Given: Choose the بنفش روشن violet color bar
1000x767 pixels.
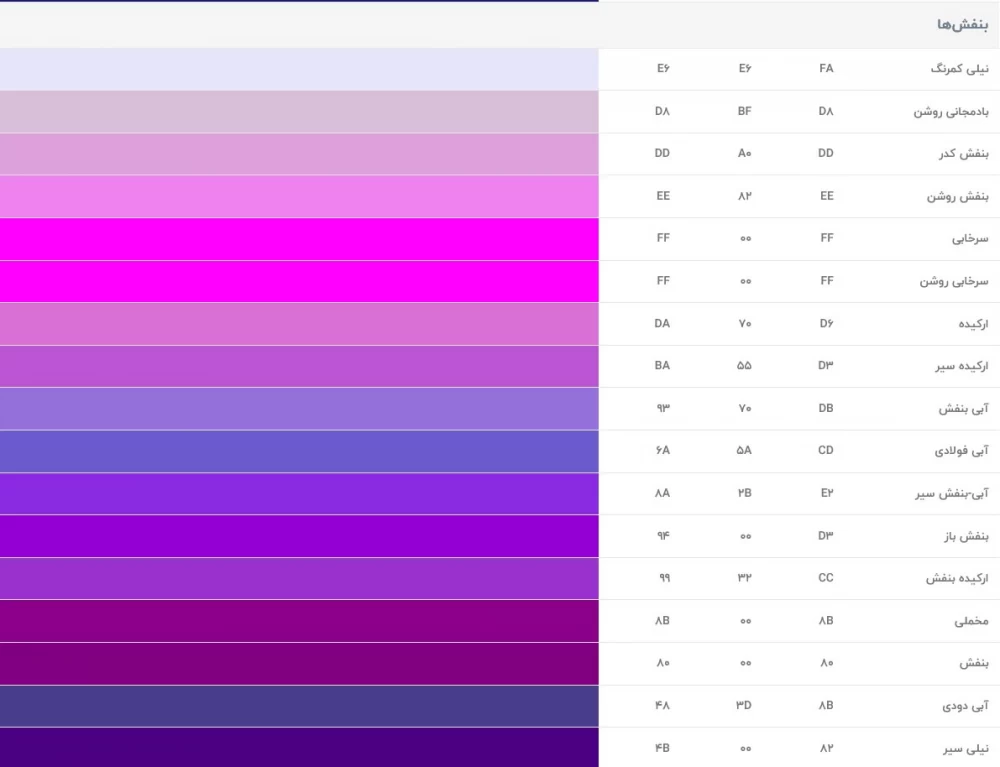Looking at the screenshot, I should coord(299,196).
